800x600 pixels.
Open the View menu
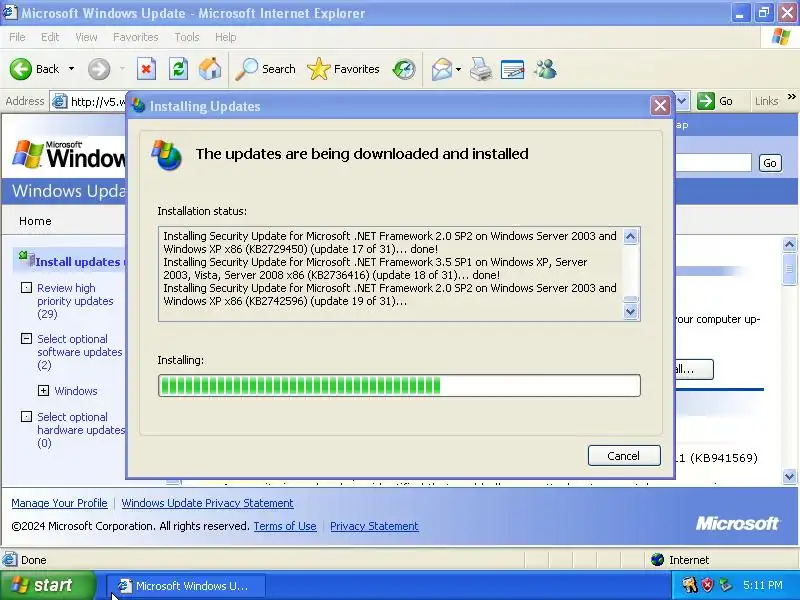[86, 37]
